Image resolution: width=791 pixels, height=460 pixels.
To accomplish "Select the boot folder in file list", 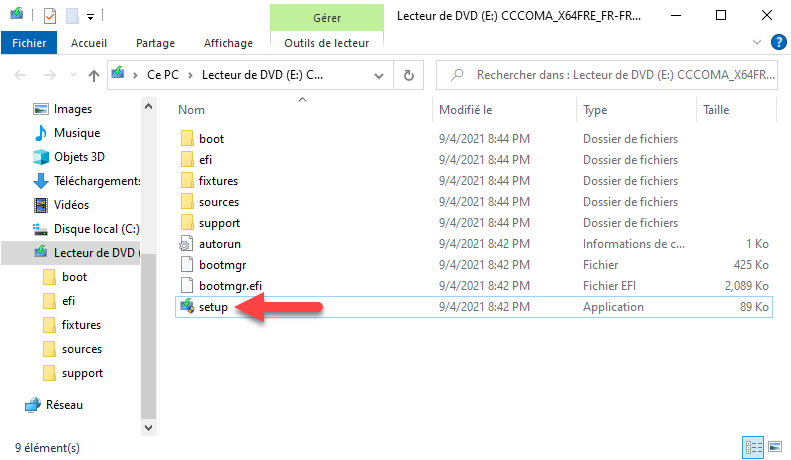I will (211, 139).
